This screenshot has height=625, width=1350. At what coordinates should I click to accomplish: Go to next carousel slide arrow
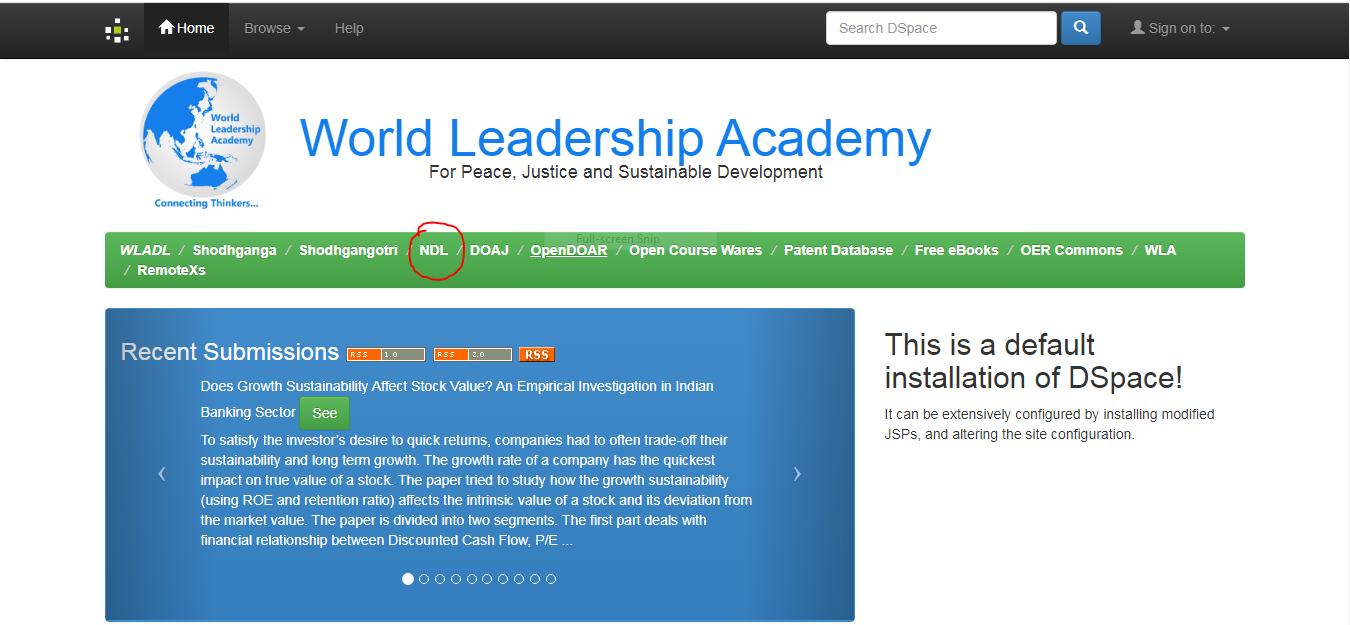point(797,473)
